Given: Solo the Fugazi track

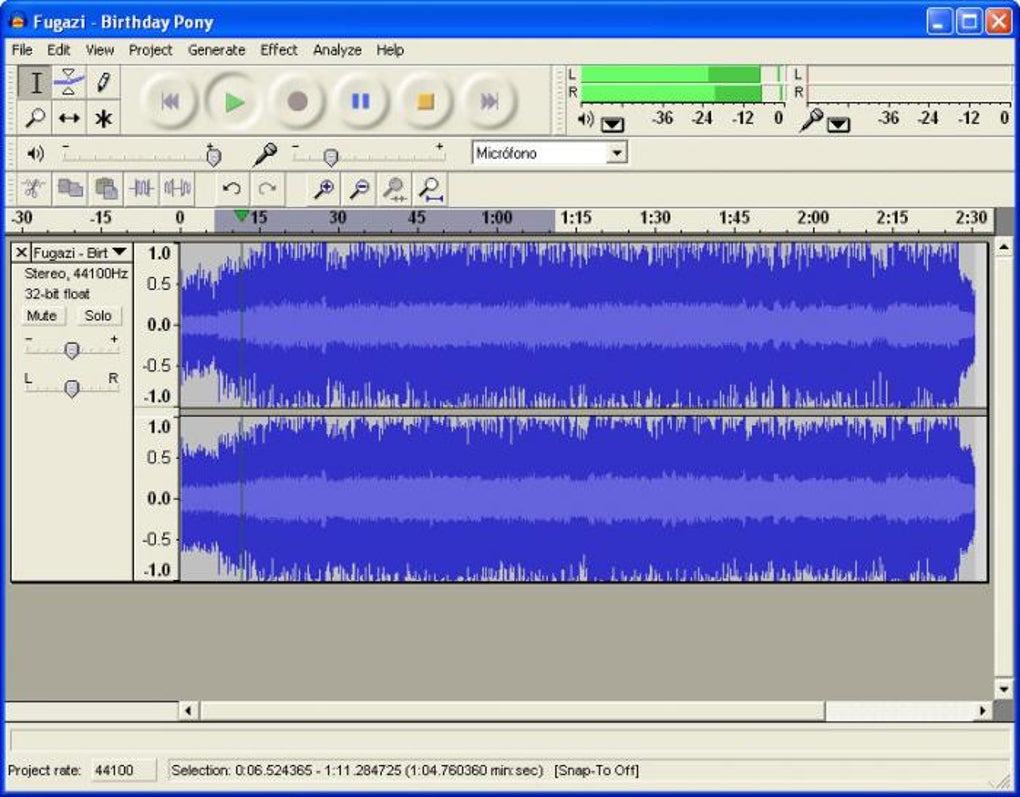Looking at the screenshot, I should (x=98, y=316).
